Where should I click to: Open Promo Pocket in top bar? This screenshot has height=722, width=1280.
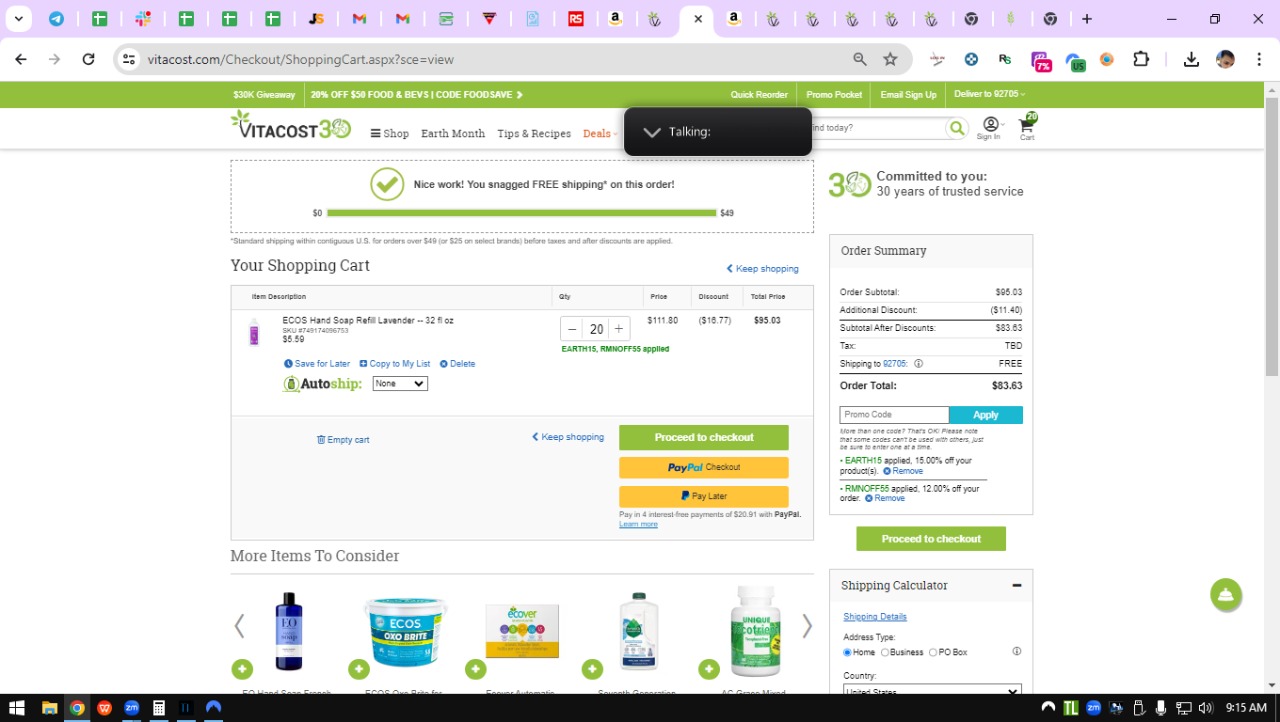coord(834,95)
